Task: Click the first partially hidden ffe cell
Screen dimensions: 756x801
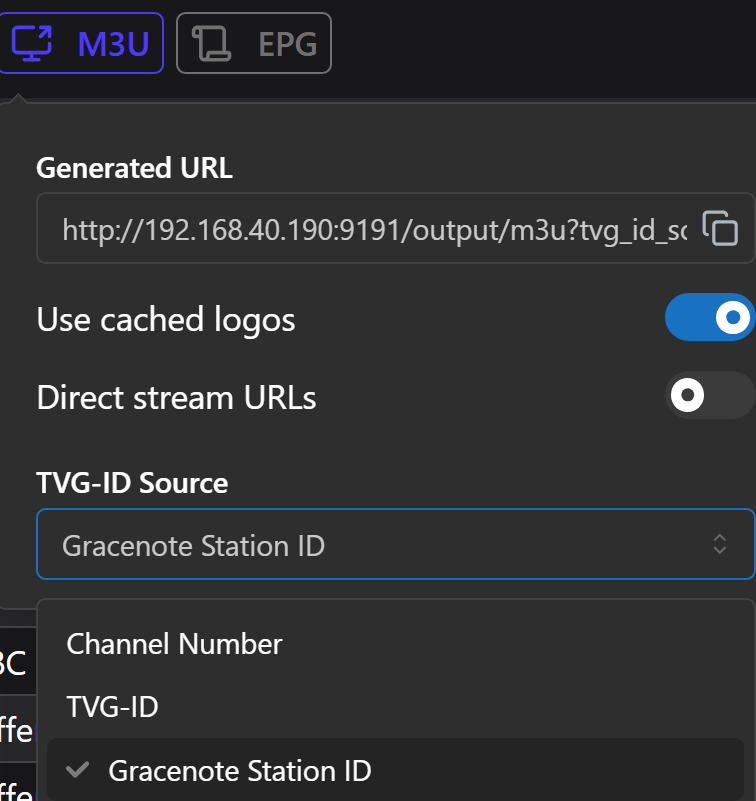Action: click(x=16, y=729)
